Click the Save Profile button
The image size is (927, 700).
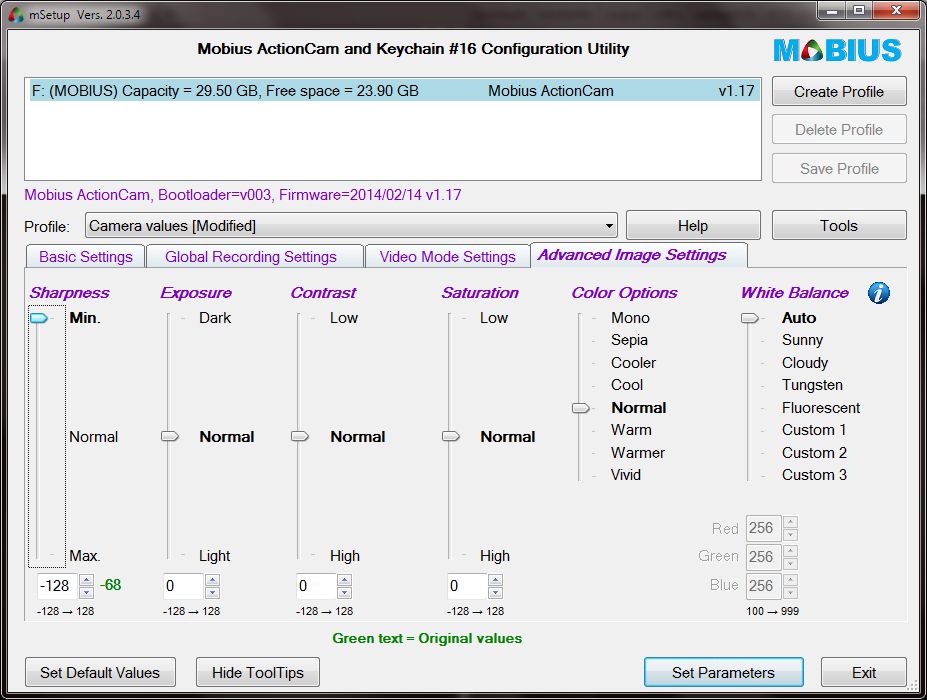839,168
